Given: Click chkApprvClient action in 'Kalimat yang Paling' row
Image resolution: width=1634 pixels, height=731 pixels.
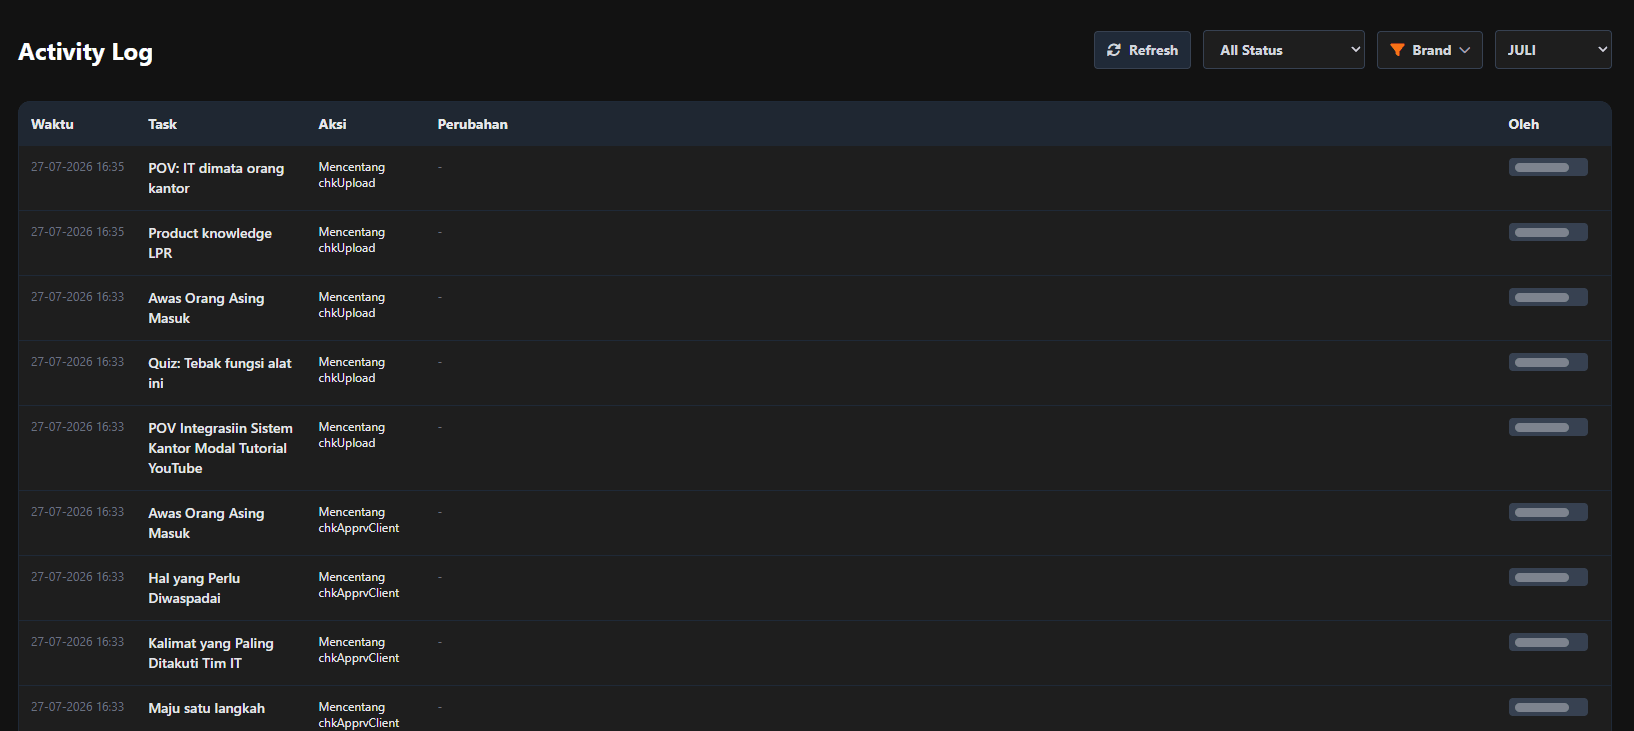Looking at the screenshot, I should 358,650.
